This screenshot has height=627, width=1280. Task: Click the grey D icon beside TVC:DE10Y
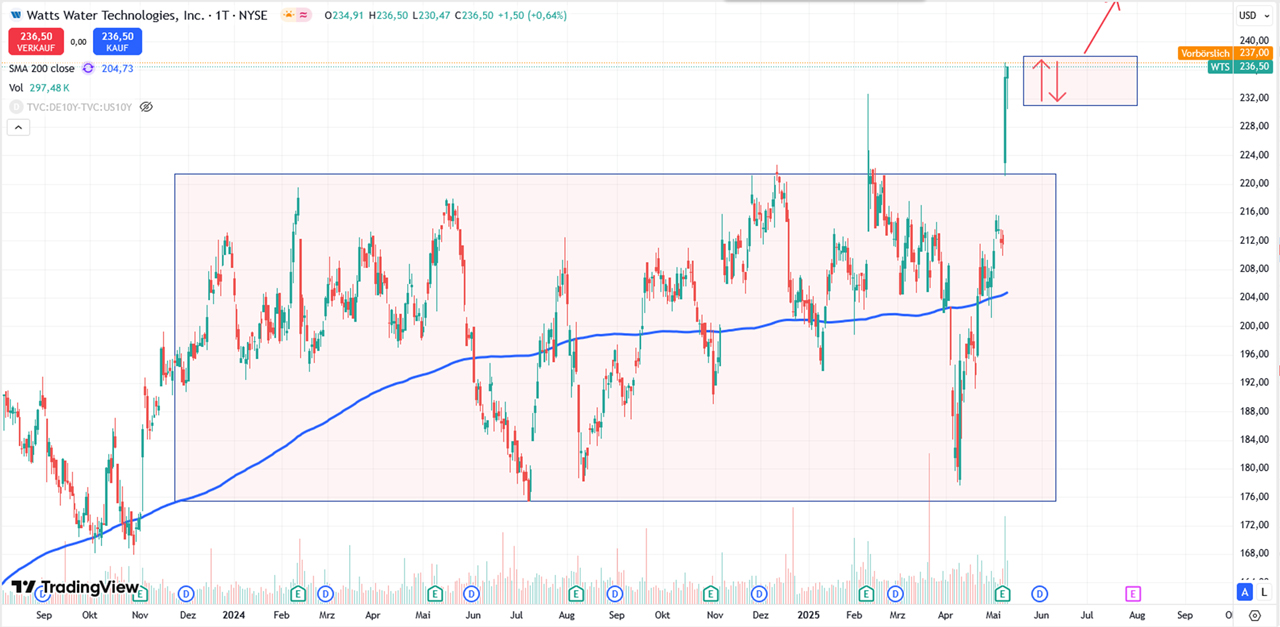[15, 106]
